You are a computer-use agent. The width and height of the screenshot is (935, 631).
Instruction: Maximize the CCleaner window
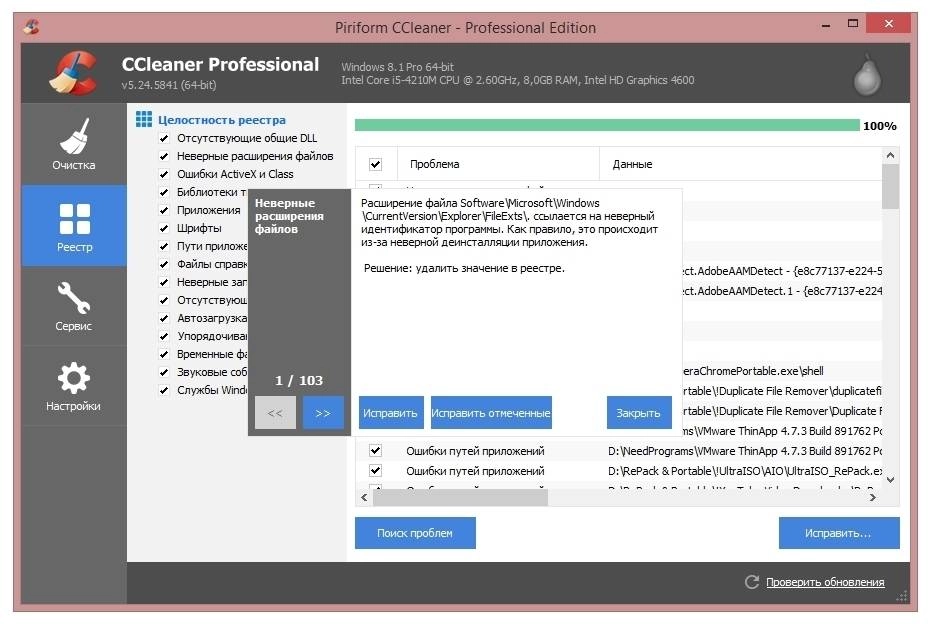click(853, 24)
